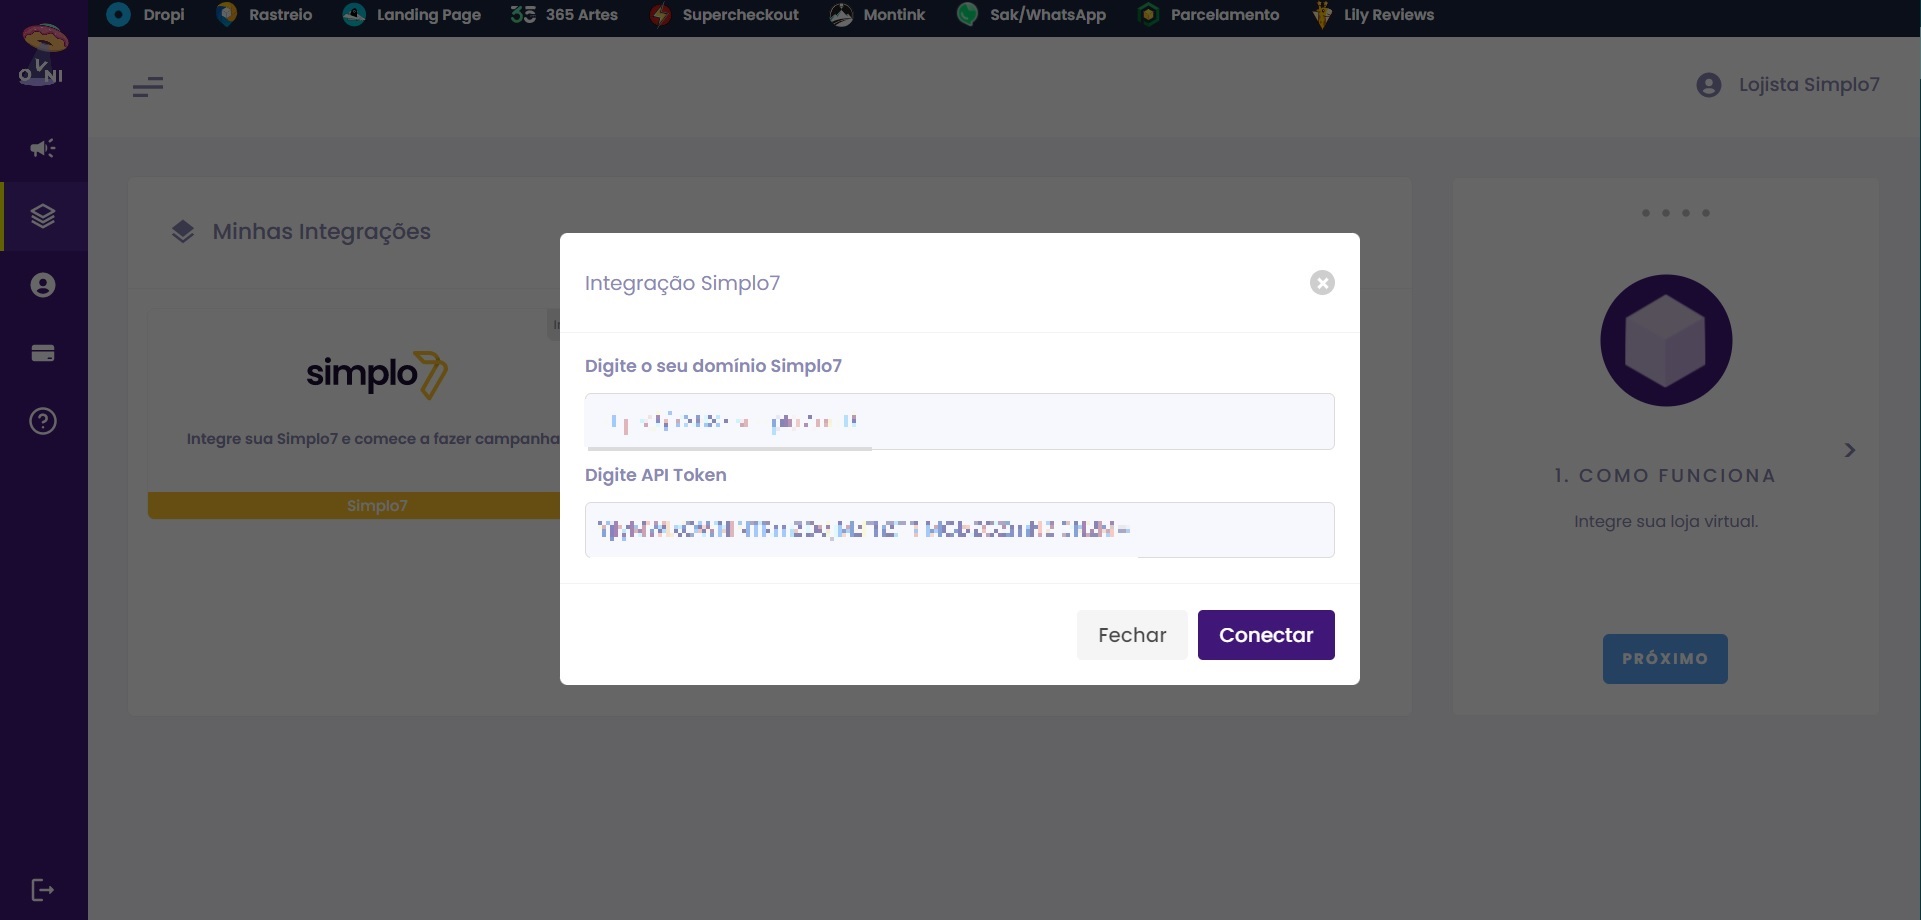Open the Rastreio link
This screenshot has height=920, width=1921.
pyautogui.click(x=280, y=15)
